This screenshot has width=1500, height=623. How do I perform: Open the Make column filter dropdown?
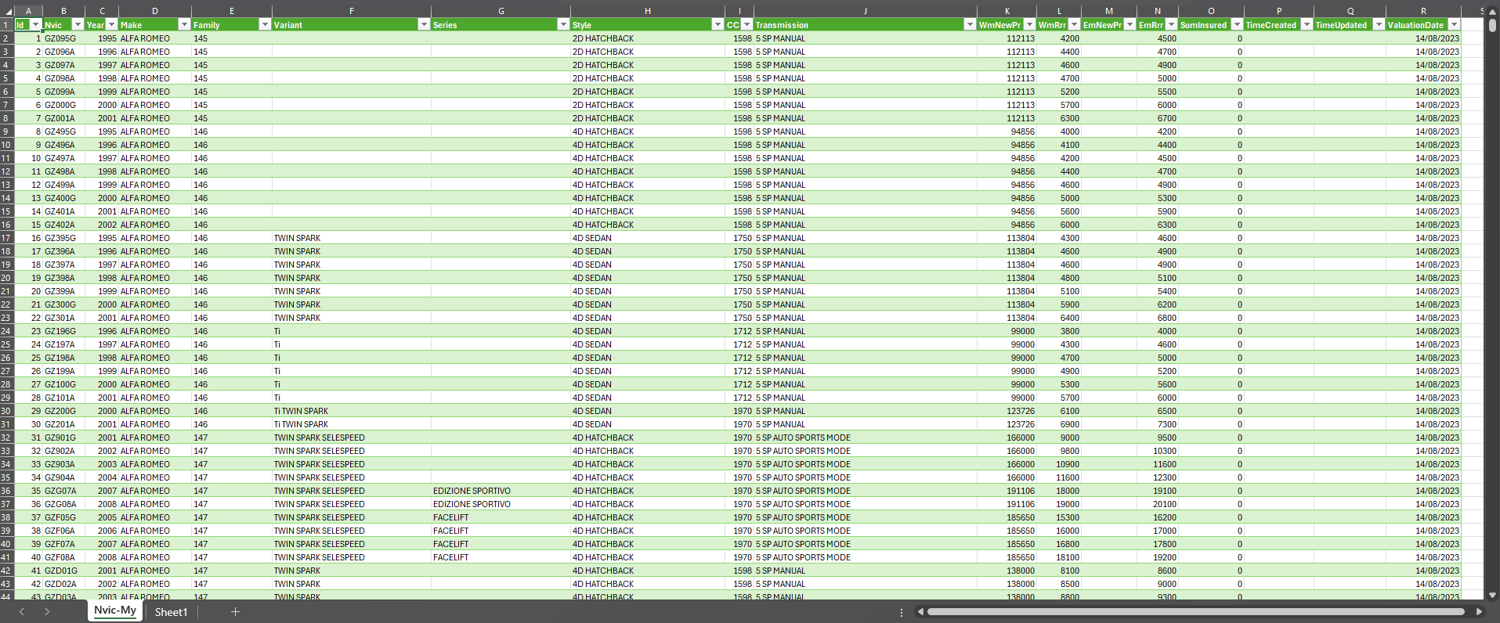184,24
